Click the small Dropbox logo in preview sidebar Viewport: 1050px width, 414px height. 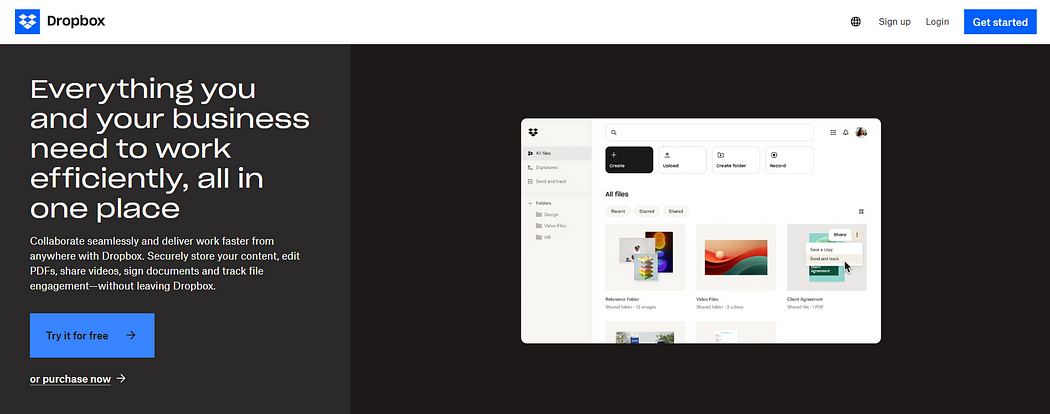(x=533, y=132)
